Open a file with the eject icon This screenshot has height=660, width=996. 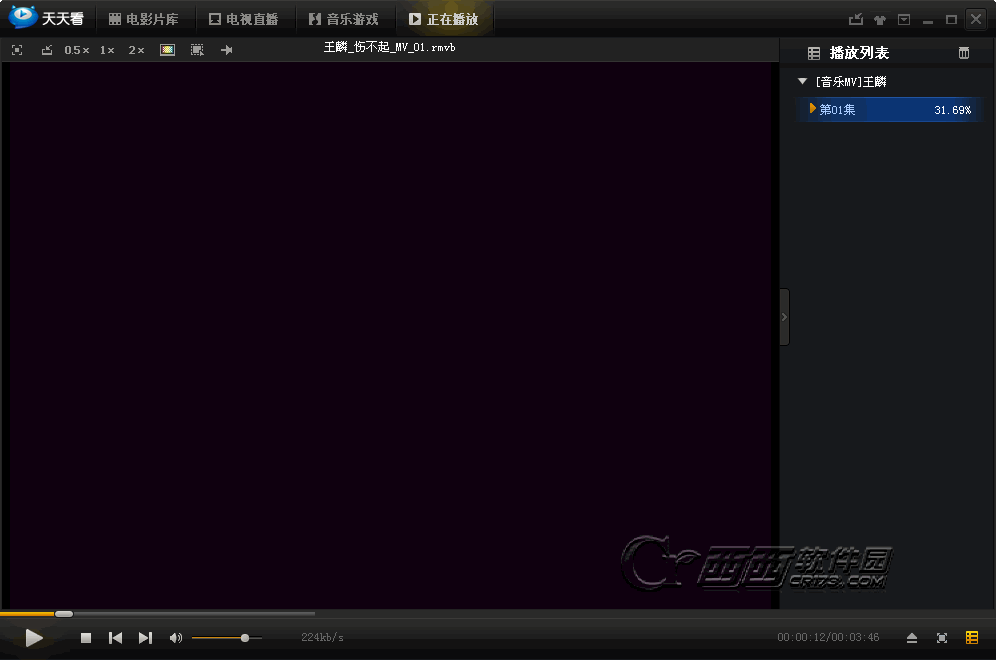pyautogui.click(x=912, y=638)
